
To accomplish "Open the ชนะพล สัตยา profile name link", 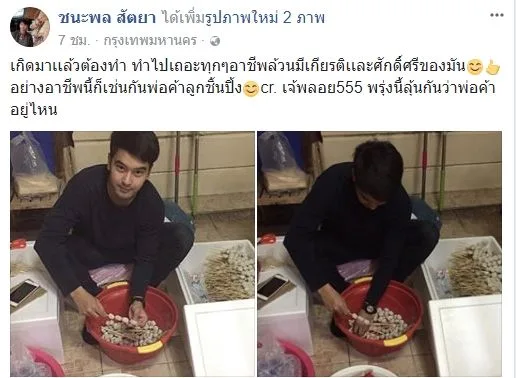I will 107,18.
